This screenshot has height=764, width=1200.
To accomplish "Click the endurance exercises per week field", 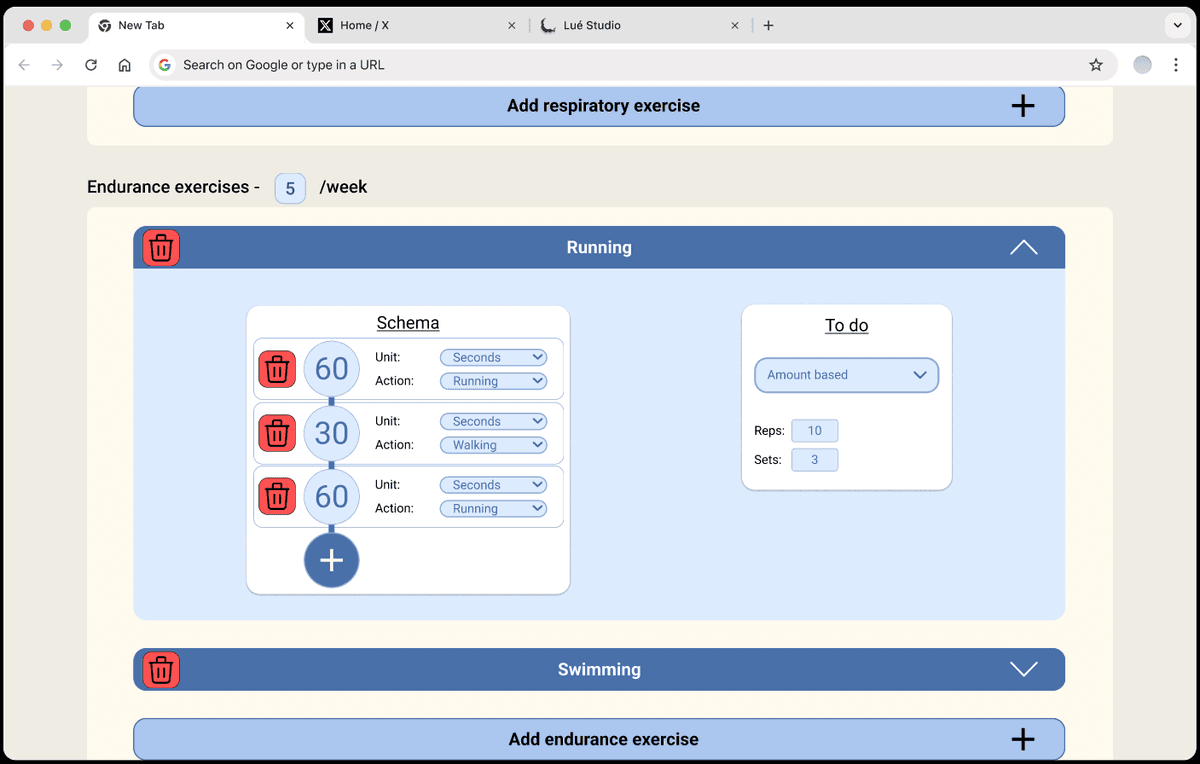I will click(290, 188).
